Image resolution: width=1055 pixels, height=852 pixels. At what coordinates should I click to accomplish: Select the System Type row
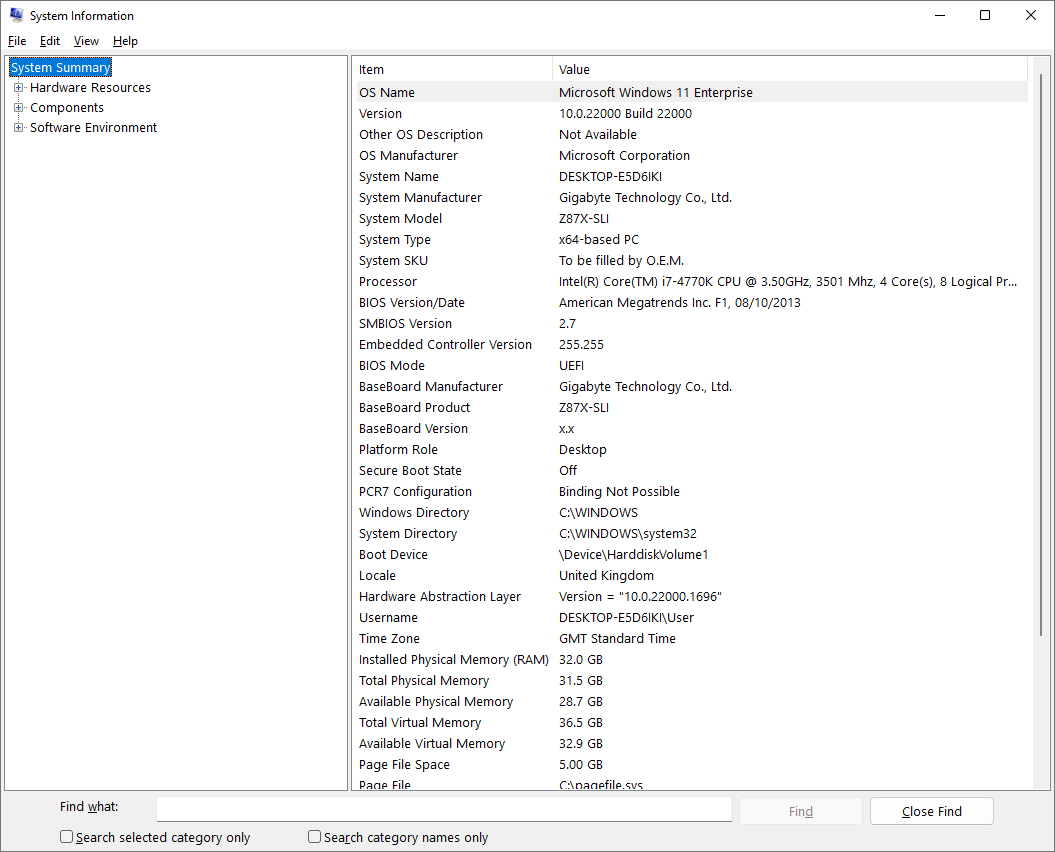pos(692,240)
